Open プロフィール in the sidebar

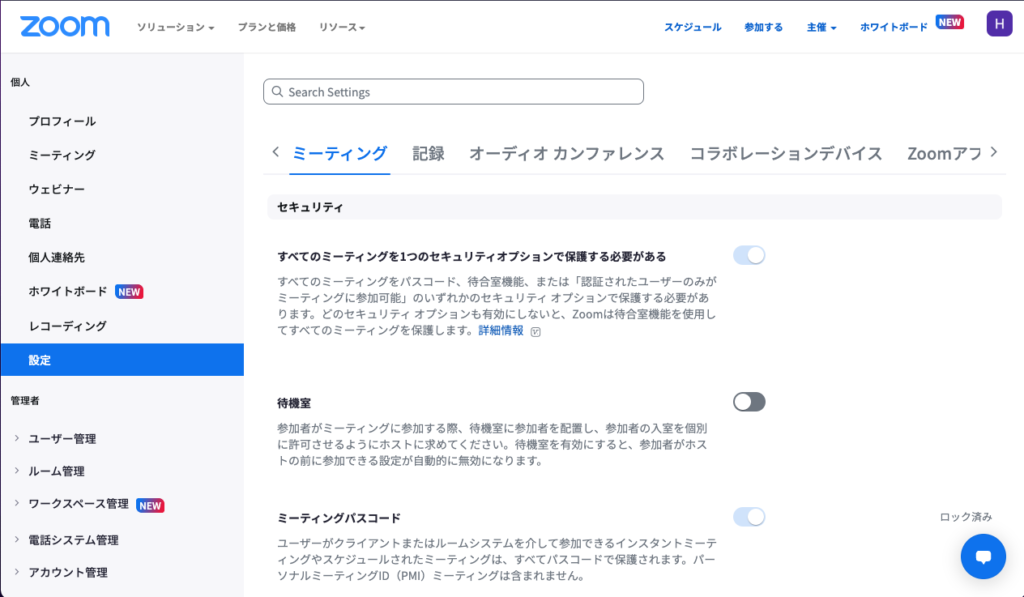(x=62, y=121)
